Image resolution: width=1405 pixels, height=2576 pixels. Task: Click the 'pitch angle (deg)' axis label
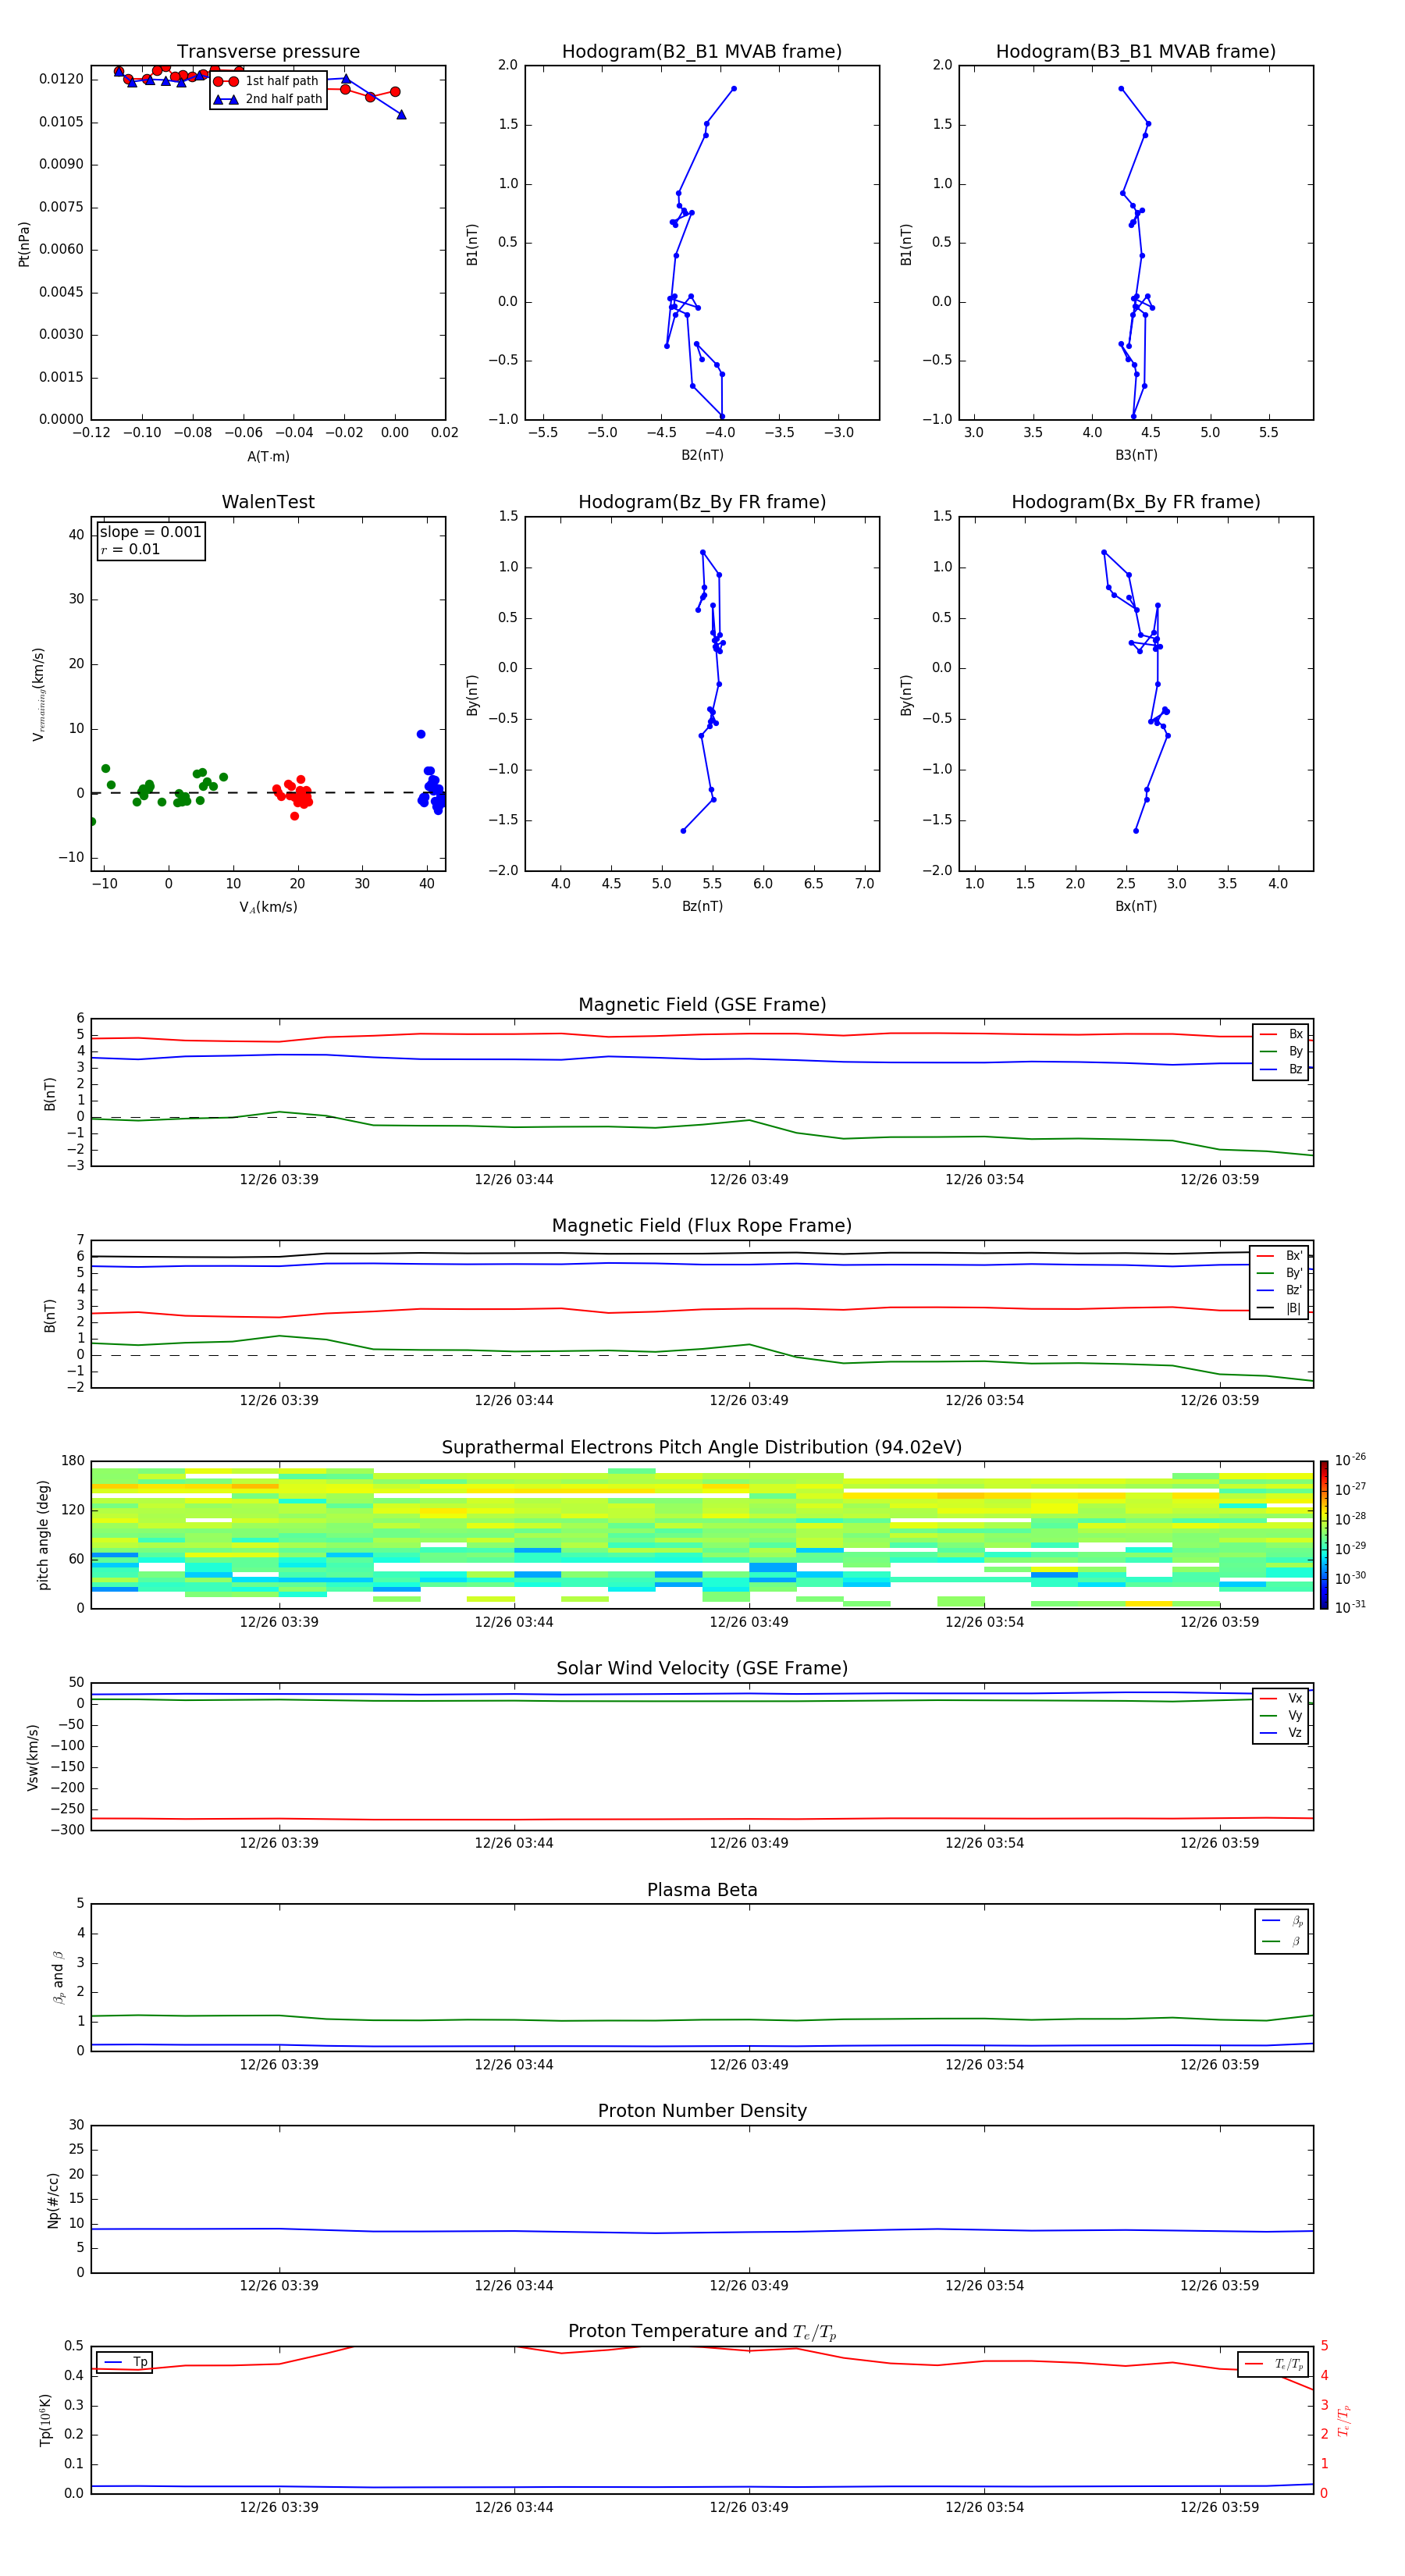[44, 1535]
